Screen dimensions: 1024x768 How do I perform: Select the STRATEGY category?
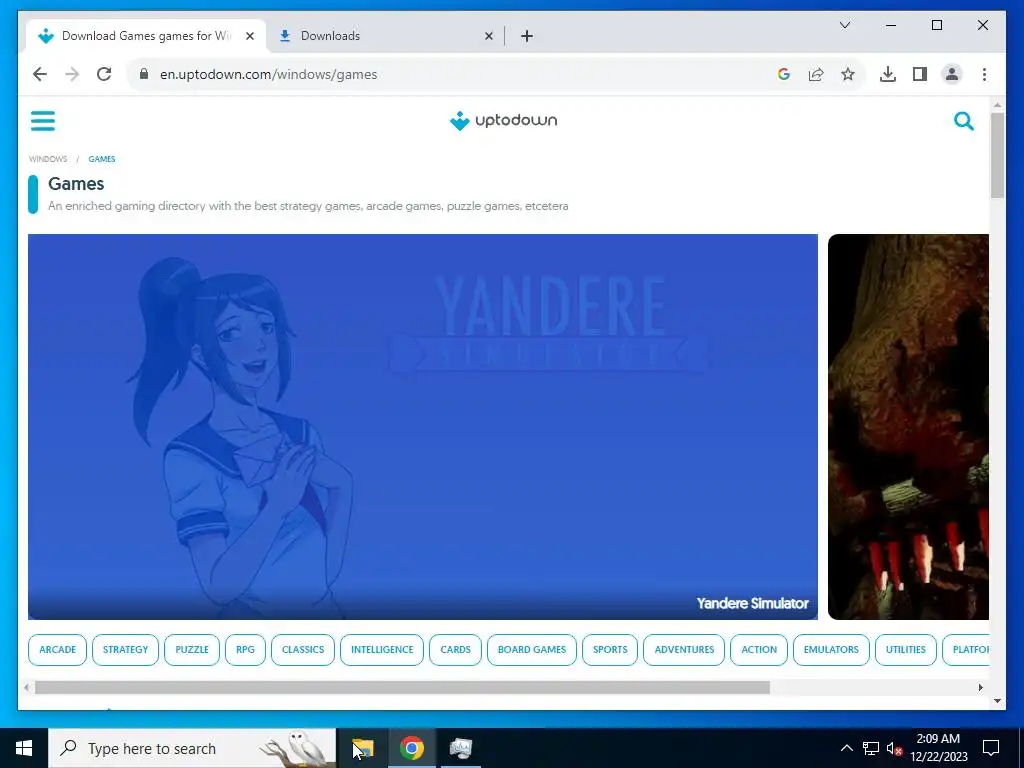click(125, 650)
